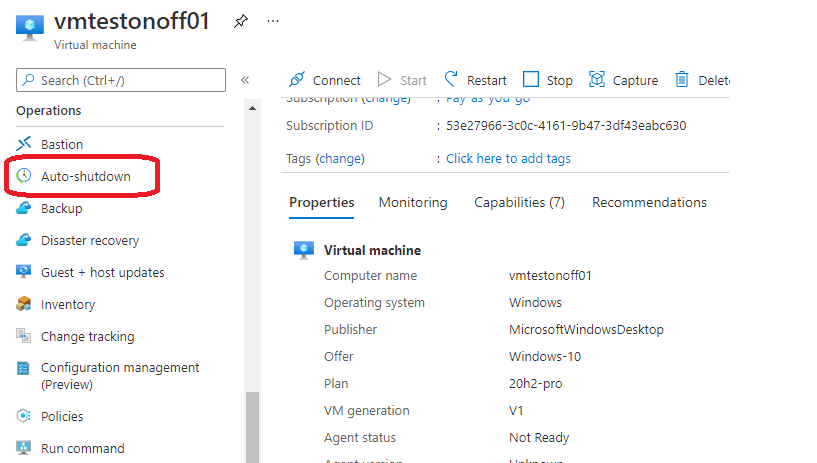Switch to the Monitoring tab

point(413,202)
